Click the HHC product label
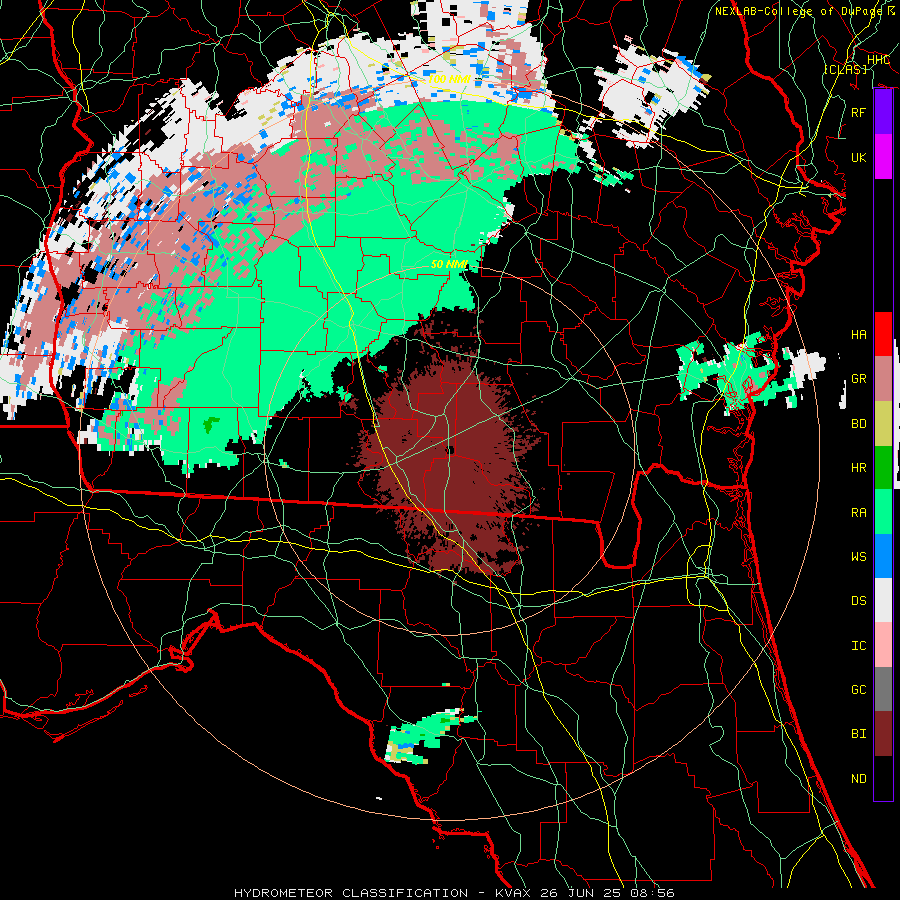Screen dimensions: 900x900 878,59
